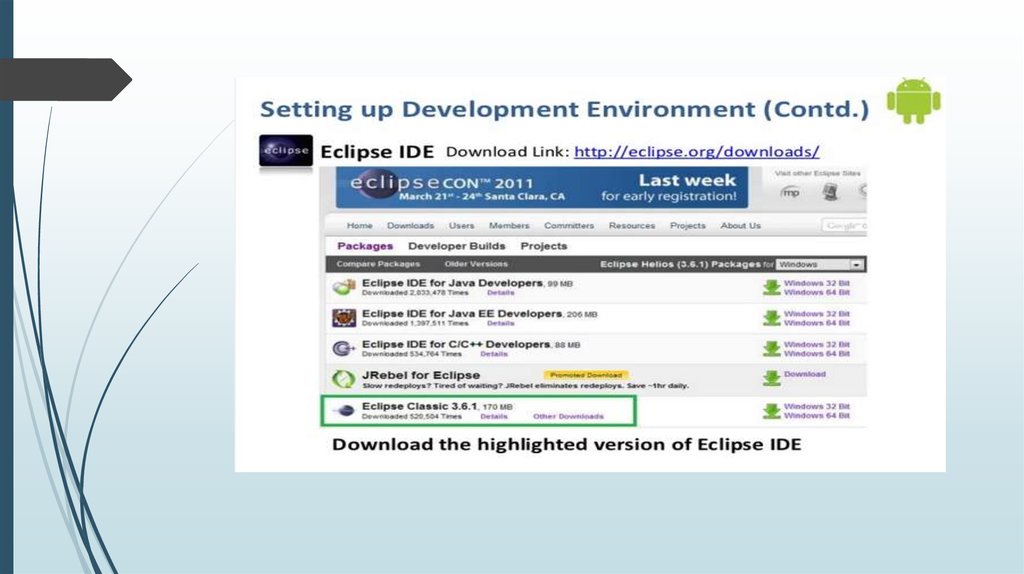Open the Resources navigation item

632,225
